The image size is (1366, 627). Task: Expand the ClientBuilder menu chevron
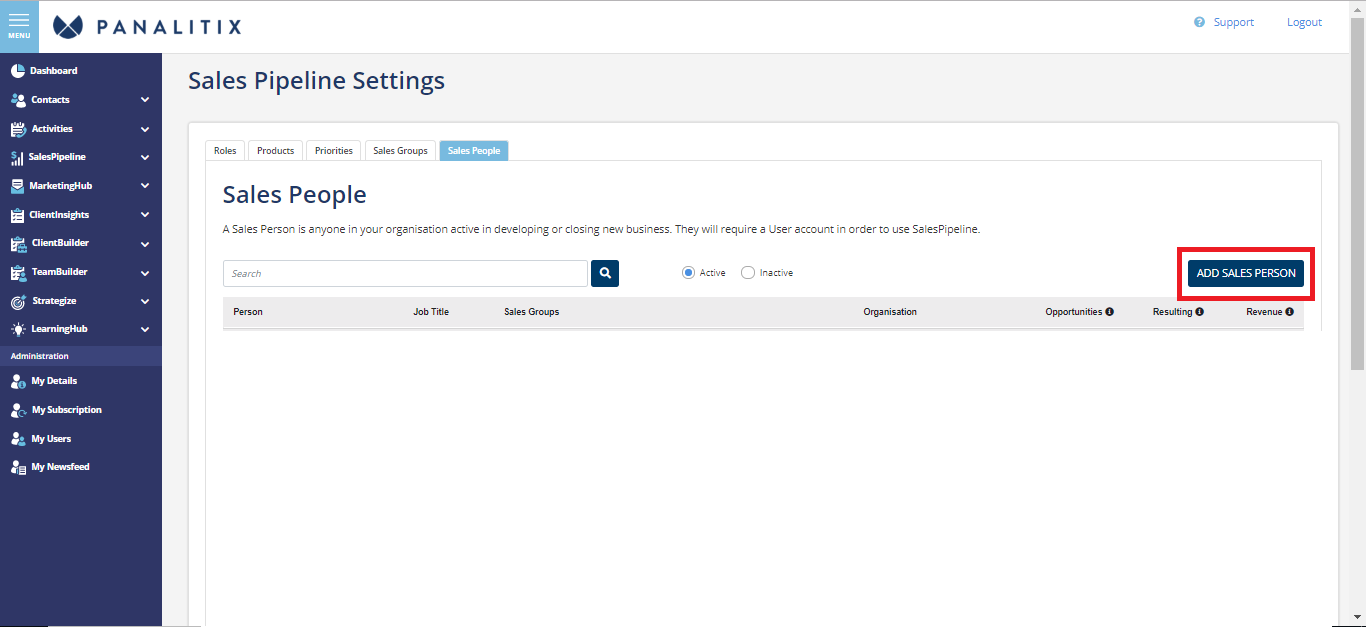tap(145, 244)
